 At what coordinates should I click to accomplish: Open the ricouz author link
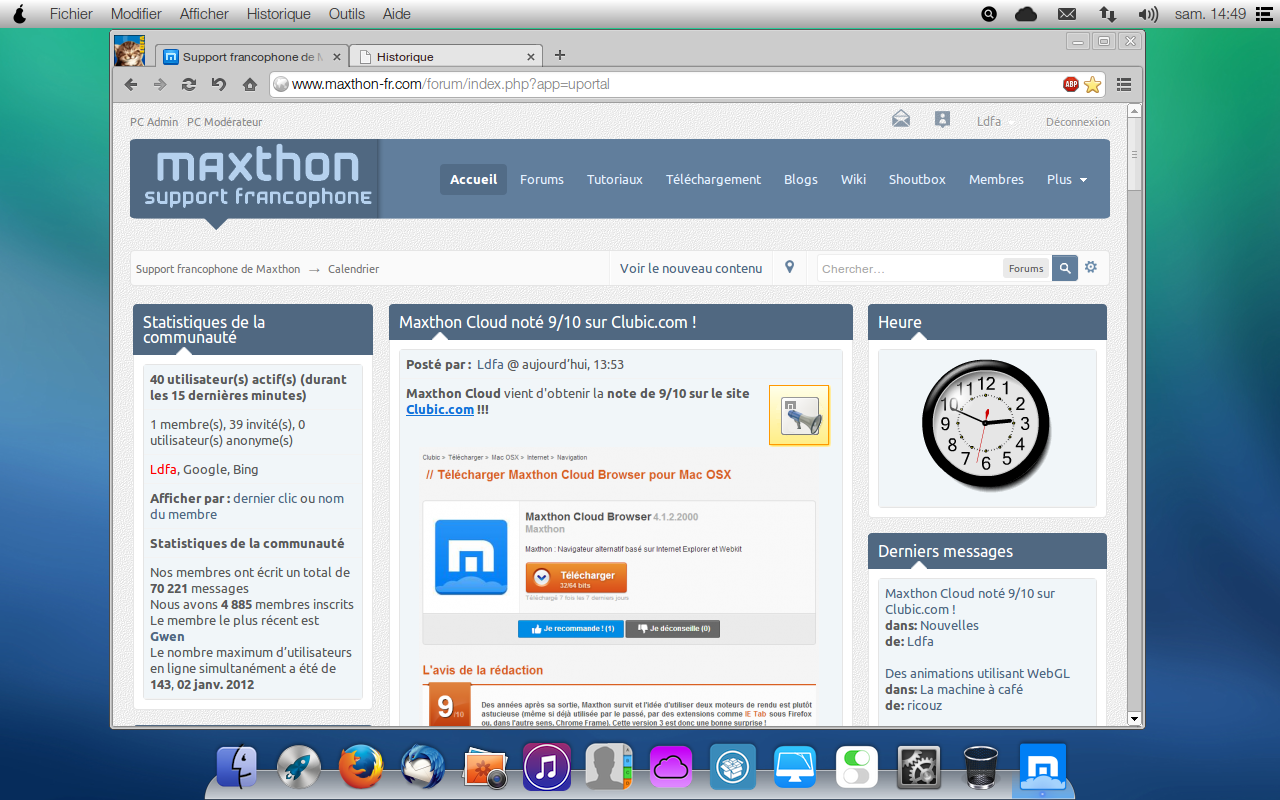[924, 705]
